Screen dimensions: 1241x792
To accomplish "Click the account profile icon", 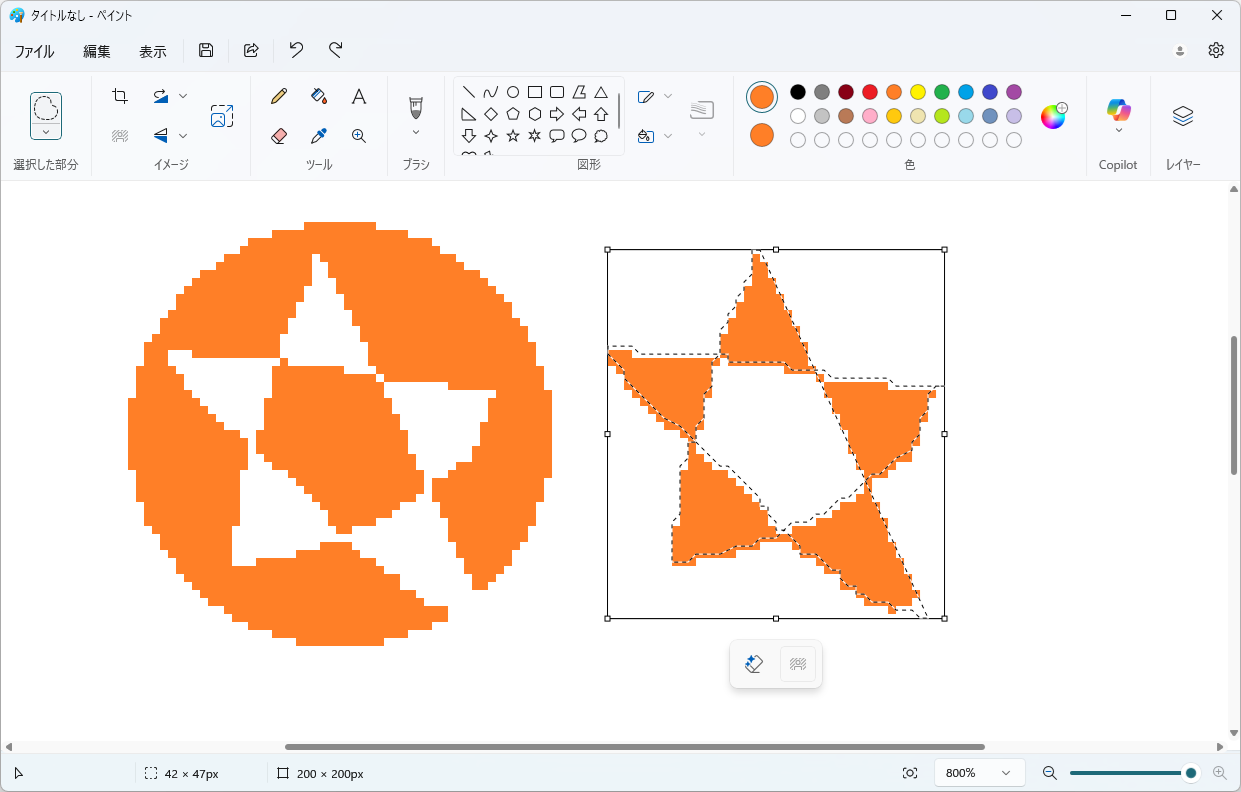I will click(1180, 51).
